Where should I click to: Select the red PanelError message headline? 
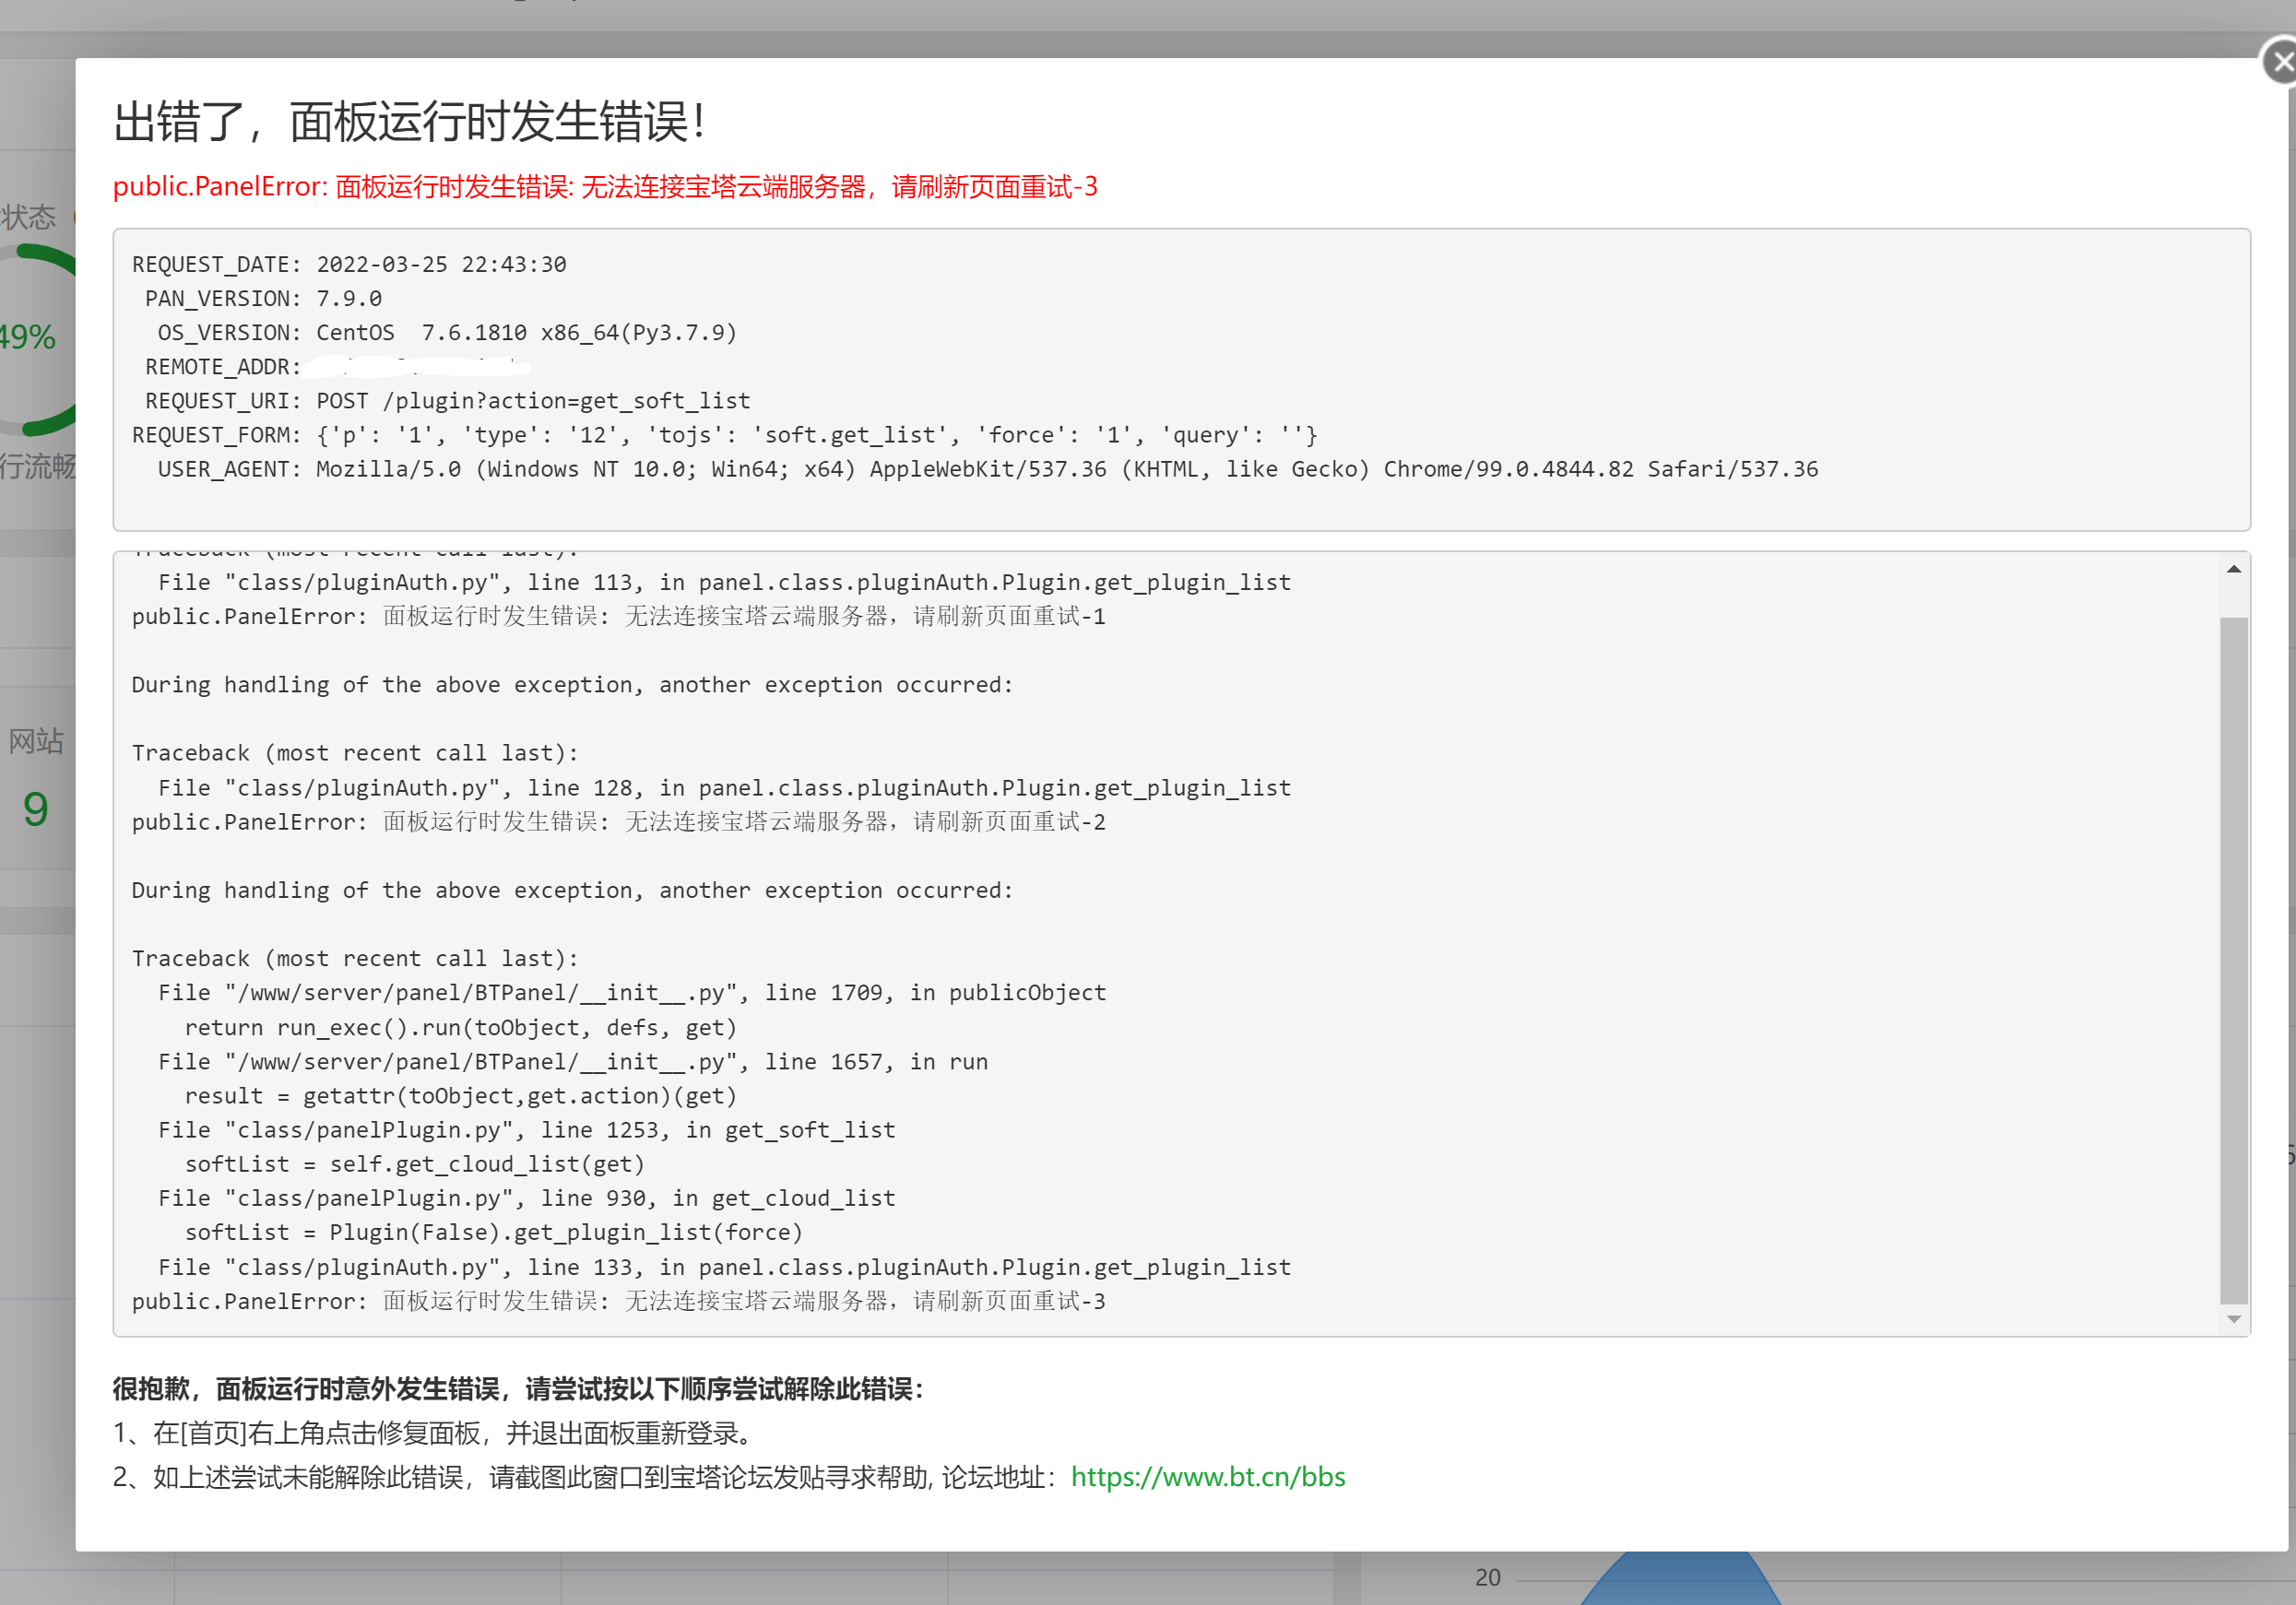(605, 187)
